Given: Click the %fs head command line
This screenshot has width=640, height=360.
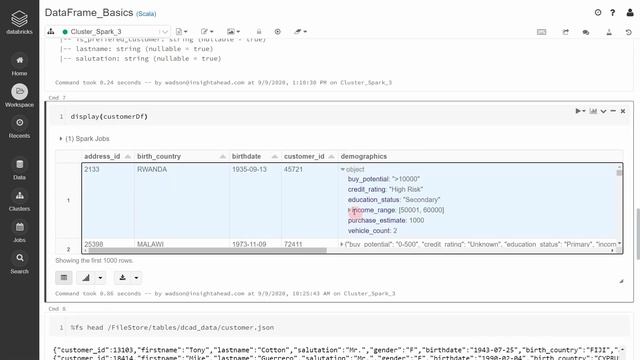Looking at the screenshot, I should click(172, 328).
